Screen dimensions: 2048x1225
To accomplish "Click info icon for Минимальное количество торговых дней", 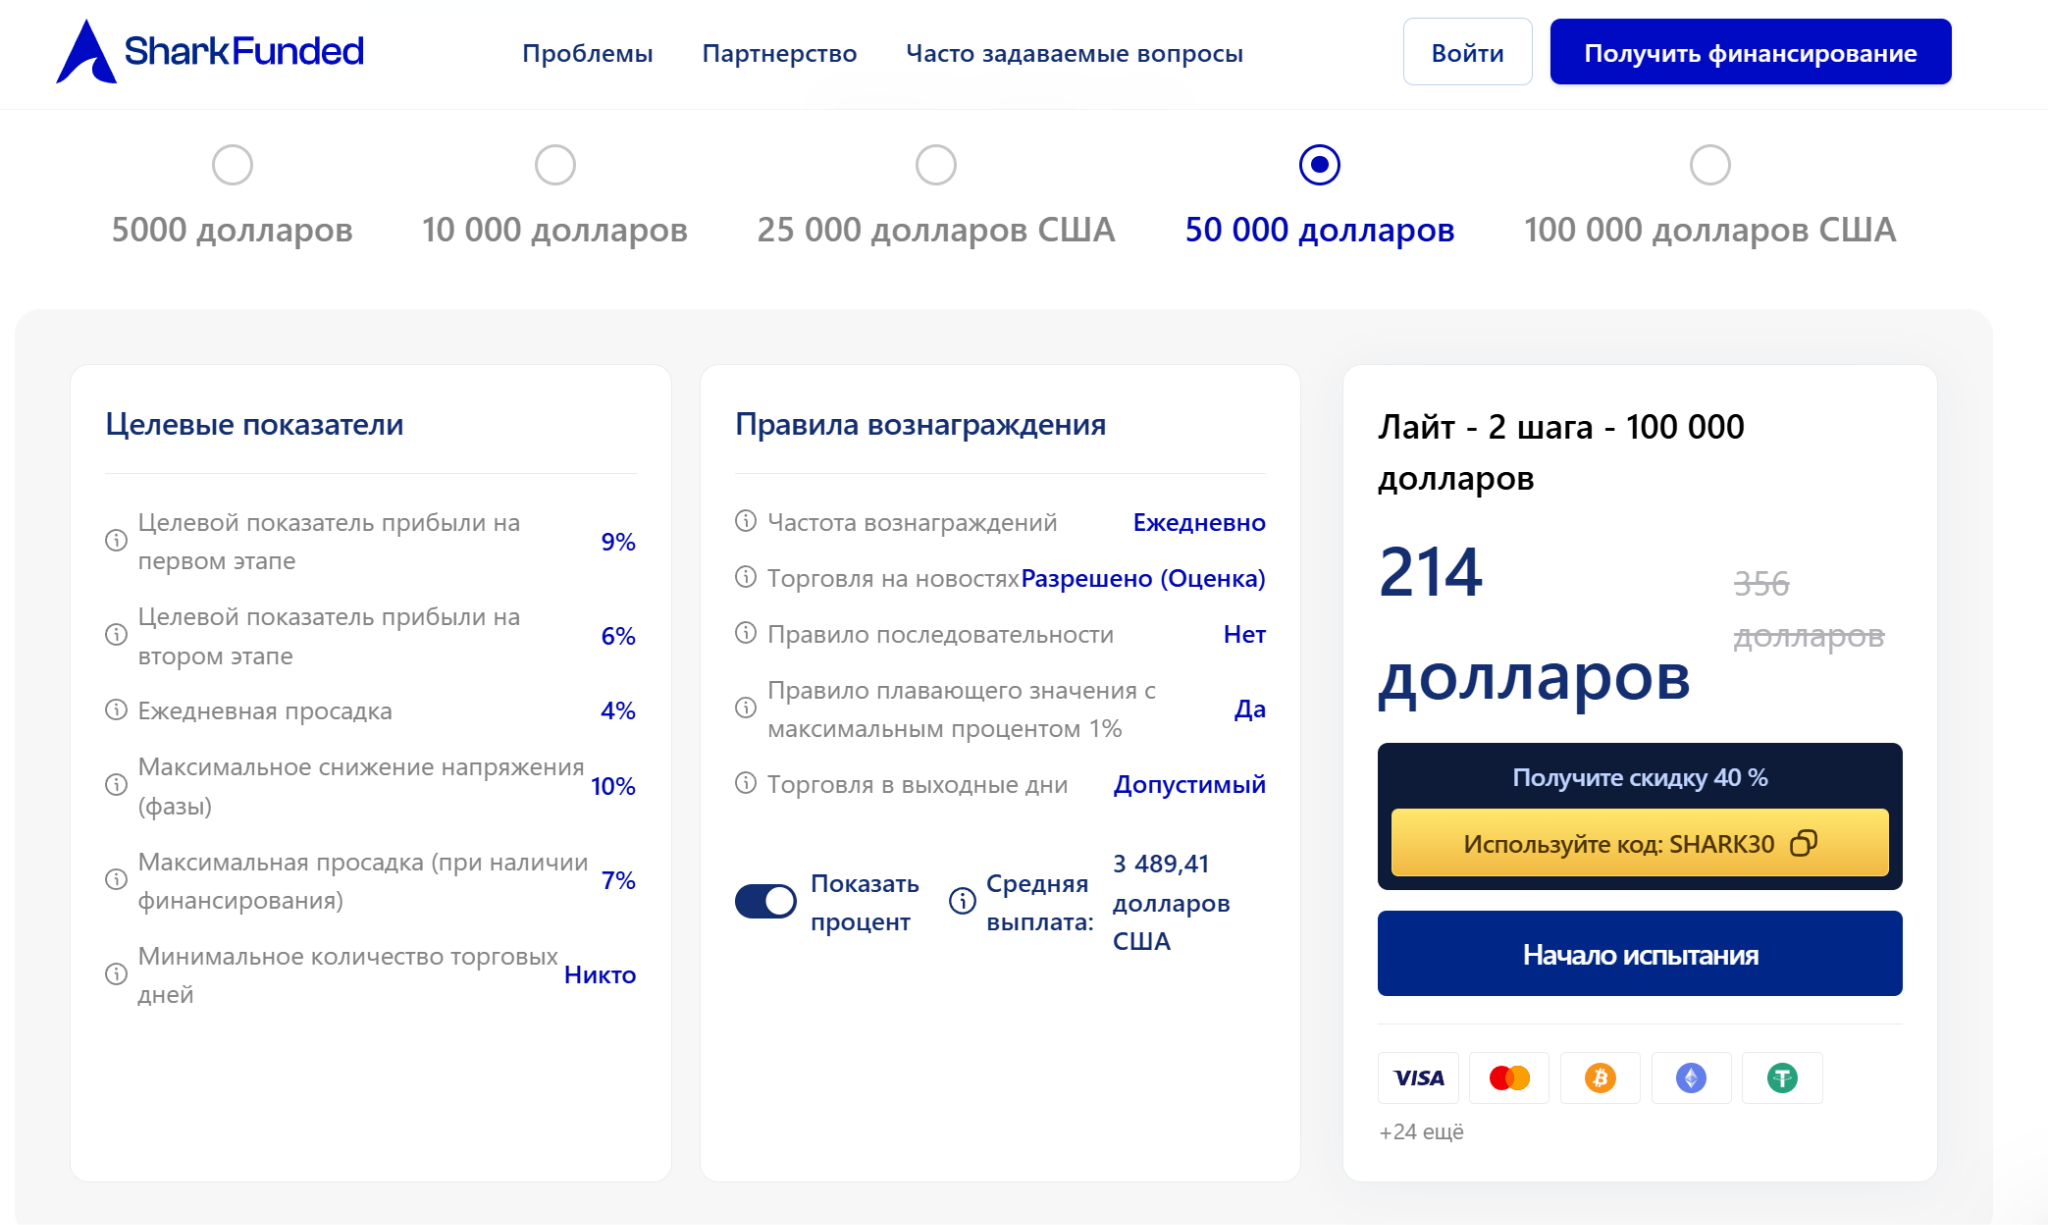I will (x=117, y=974).
